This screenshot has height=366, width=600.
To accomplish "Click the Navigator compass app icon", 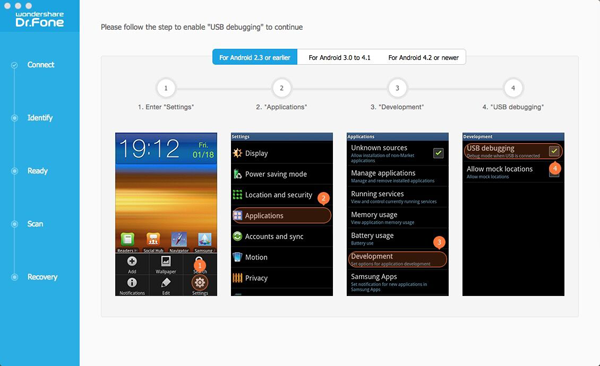I will [x=179, y=239].
